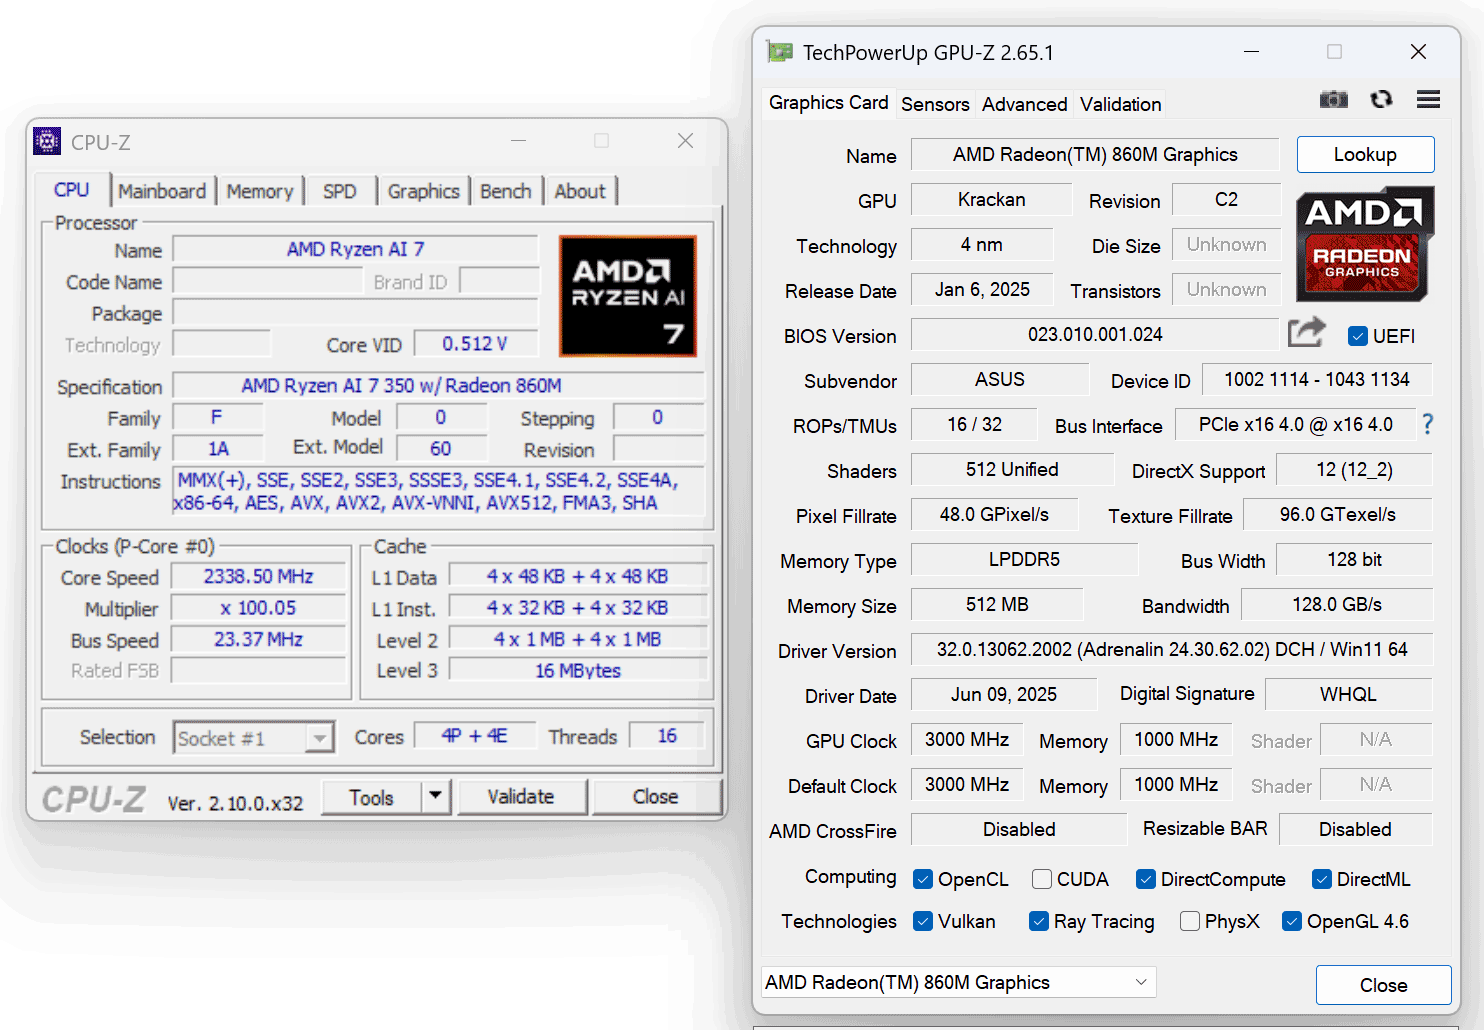Click the Core VID value 0.512 V
Screen dimensions: 1484x1030
(x=475, y=344)
